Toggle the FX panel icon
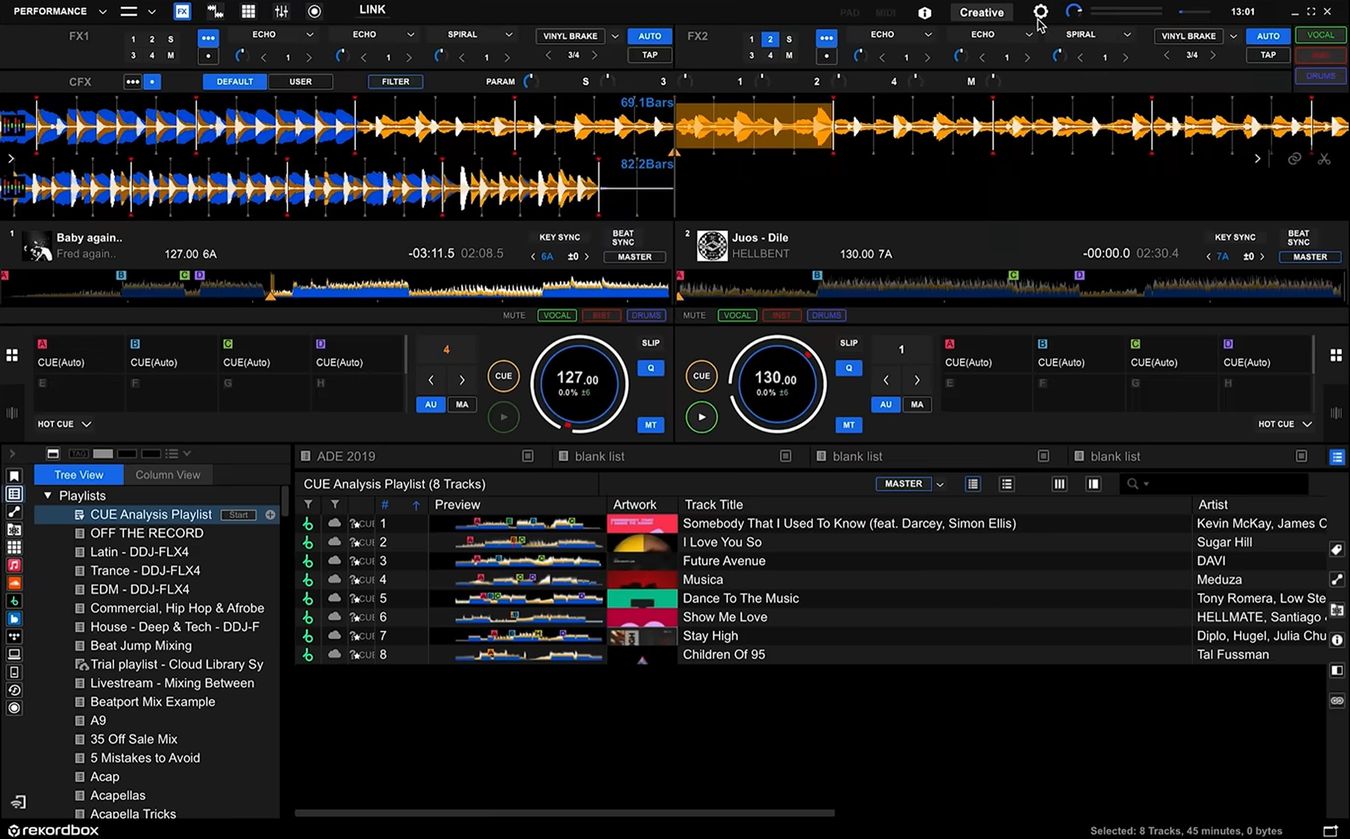The width and height of the screenshot is (1350, 839). (x=182, y=11)
